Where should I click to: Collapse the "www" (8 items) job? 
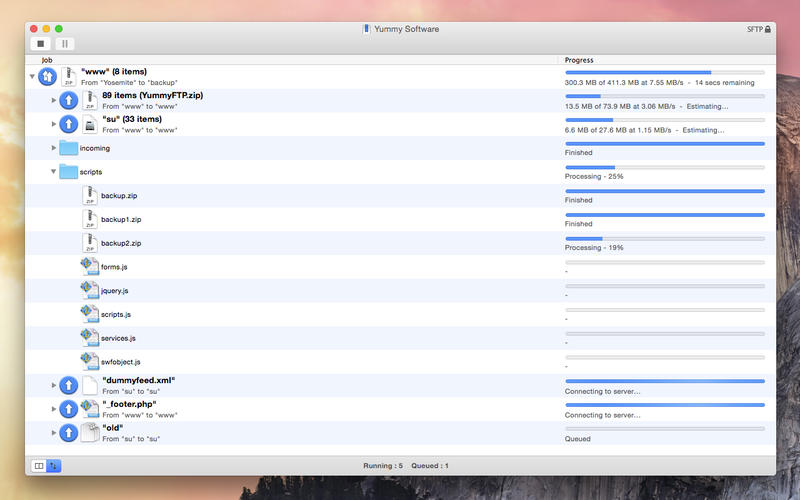(32, 76)
